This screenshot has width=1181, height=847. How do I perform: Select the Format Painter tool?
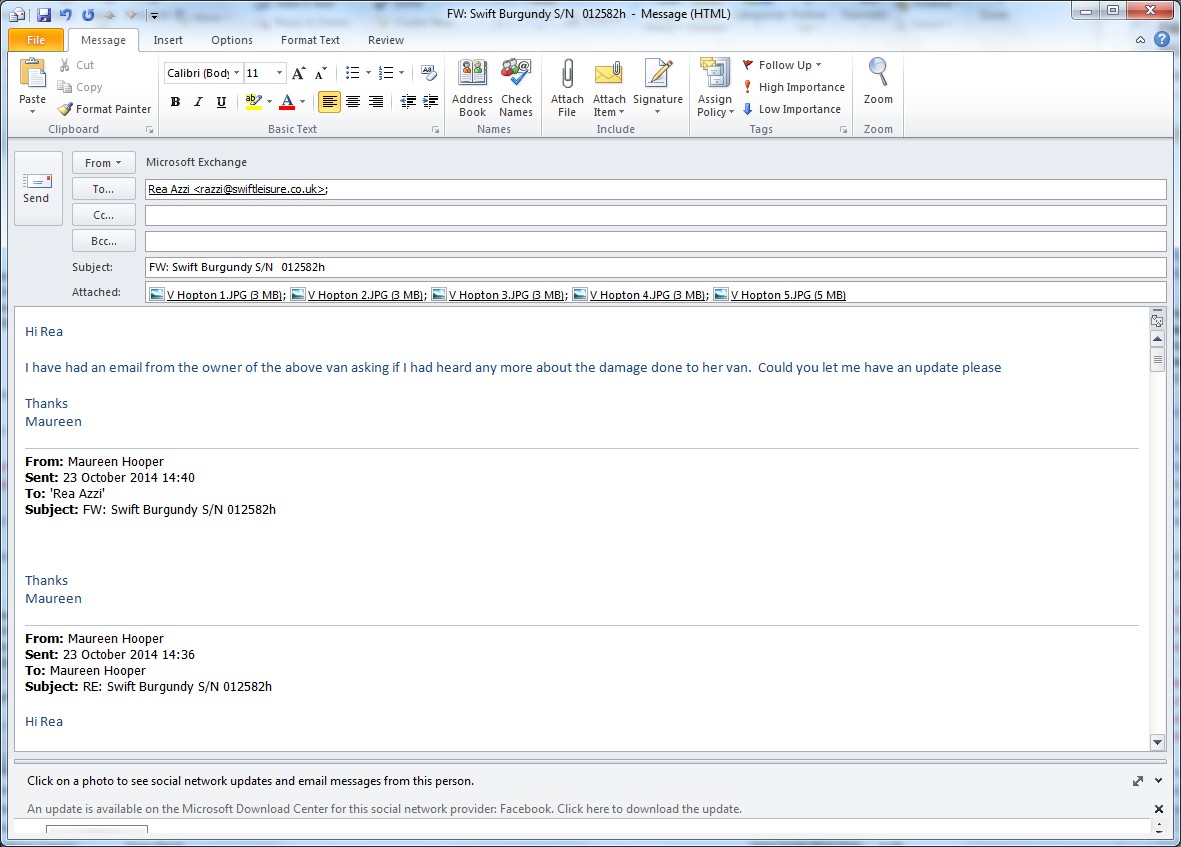104,109
